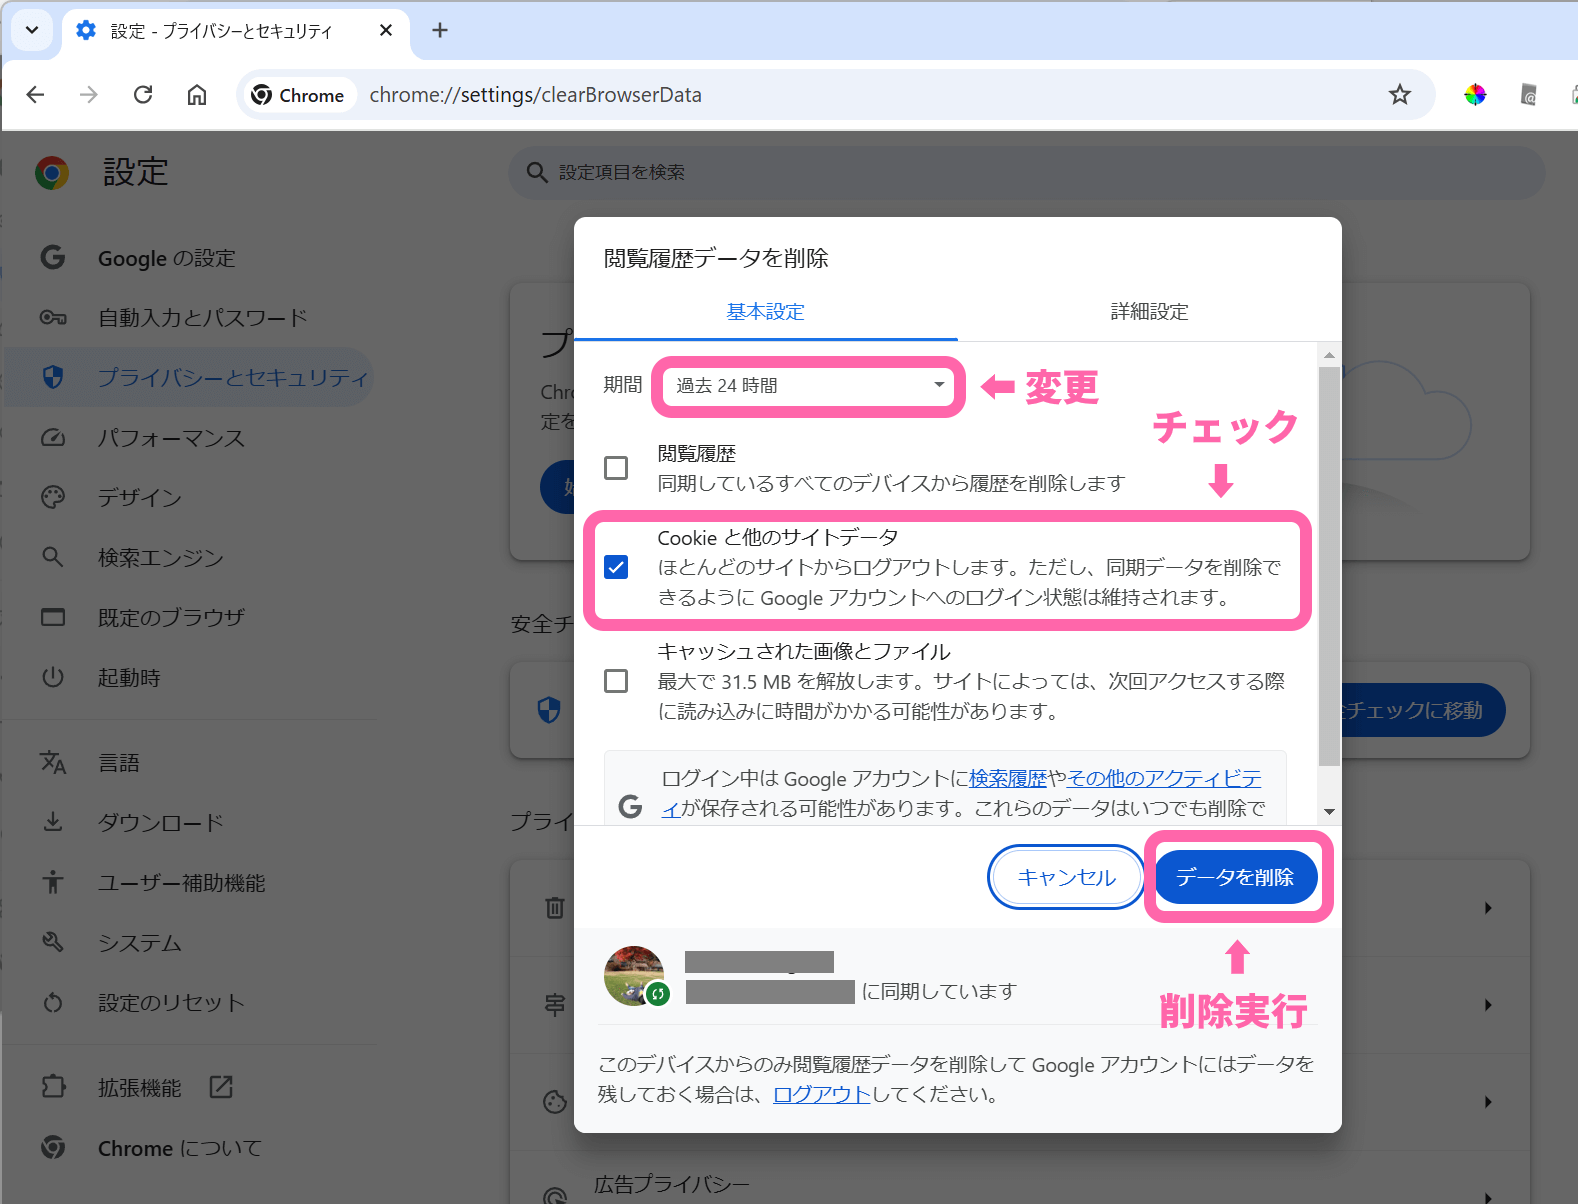Click the 広告プライバシー row
The width and height of the screenshot is (1578, 1204).
pos(1020,1184)
